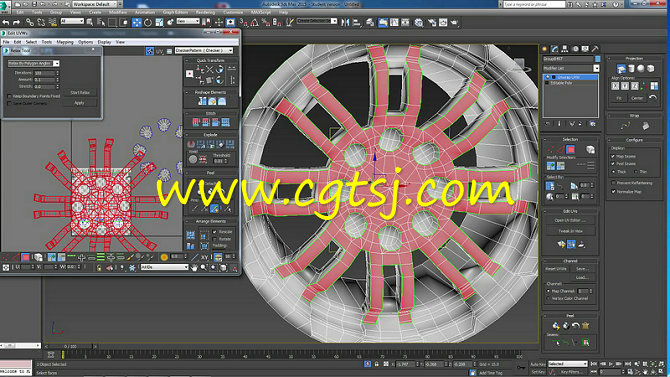Click Apply in Relax Tool dialog

(x=79, y=103)
